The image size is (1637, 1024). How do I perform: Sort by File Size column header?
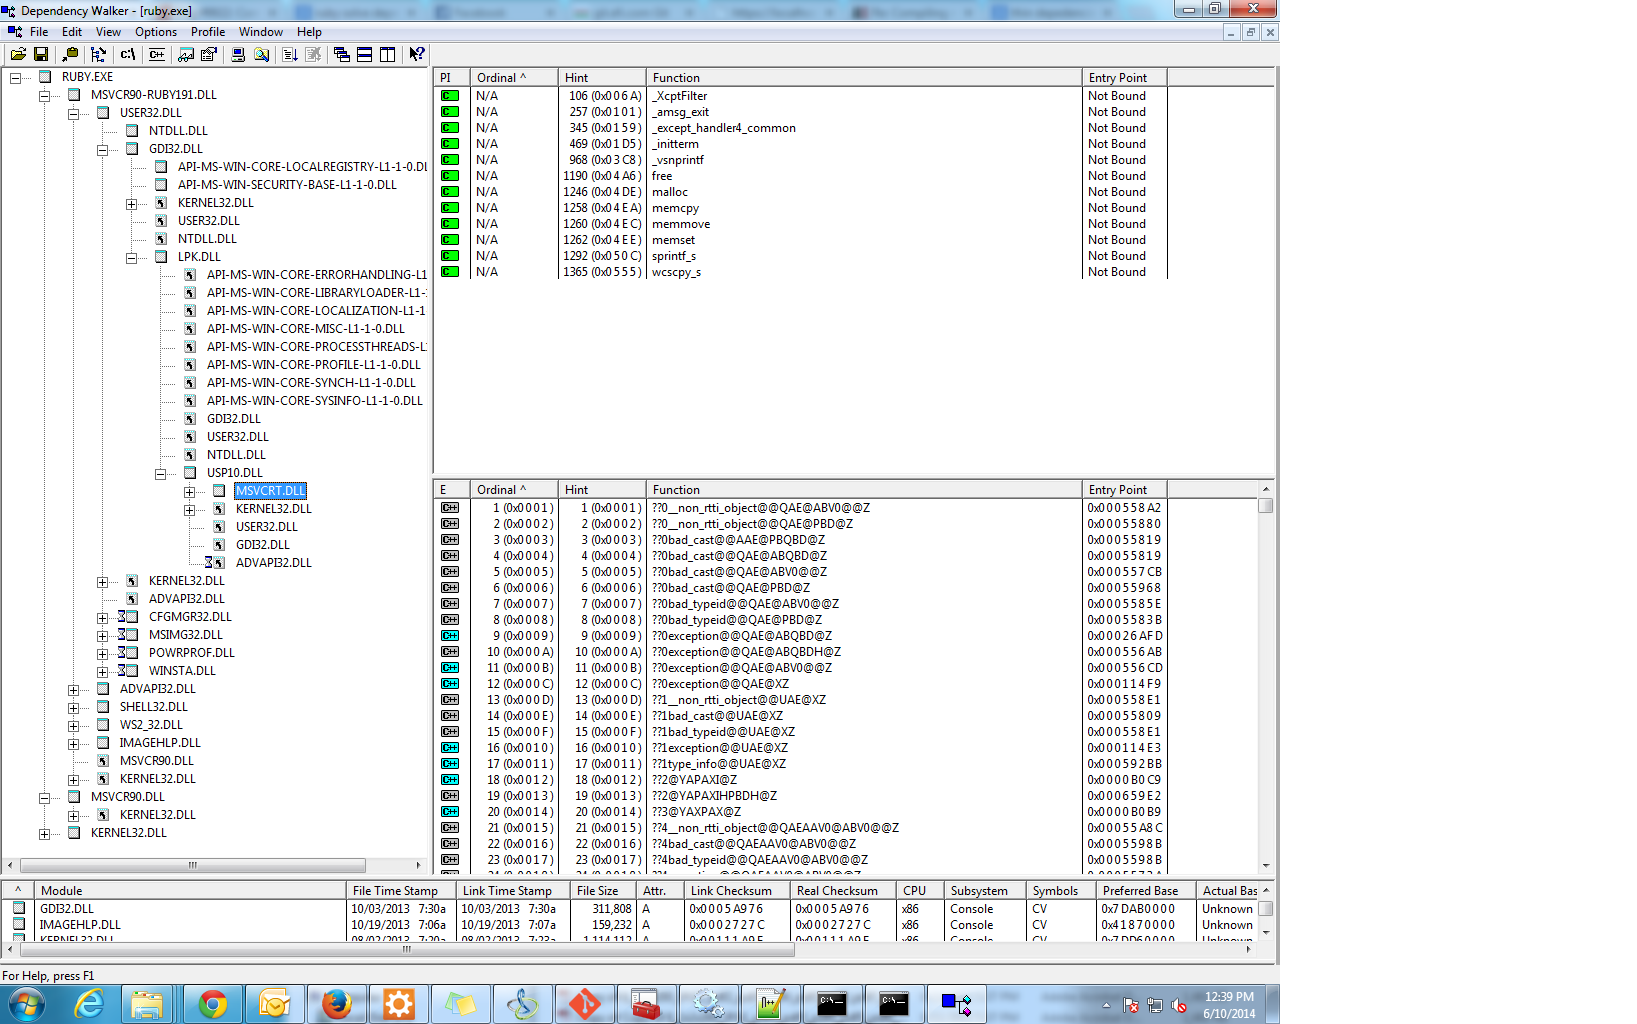pyautogui.click(x=597, y=890)
